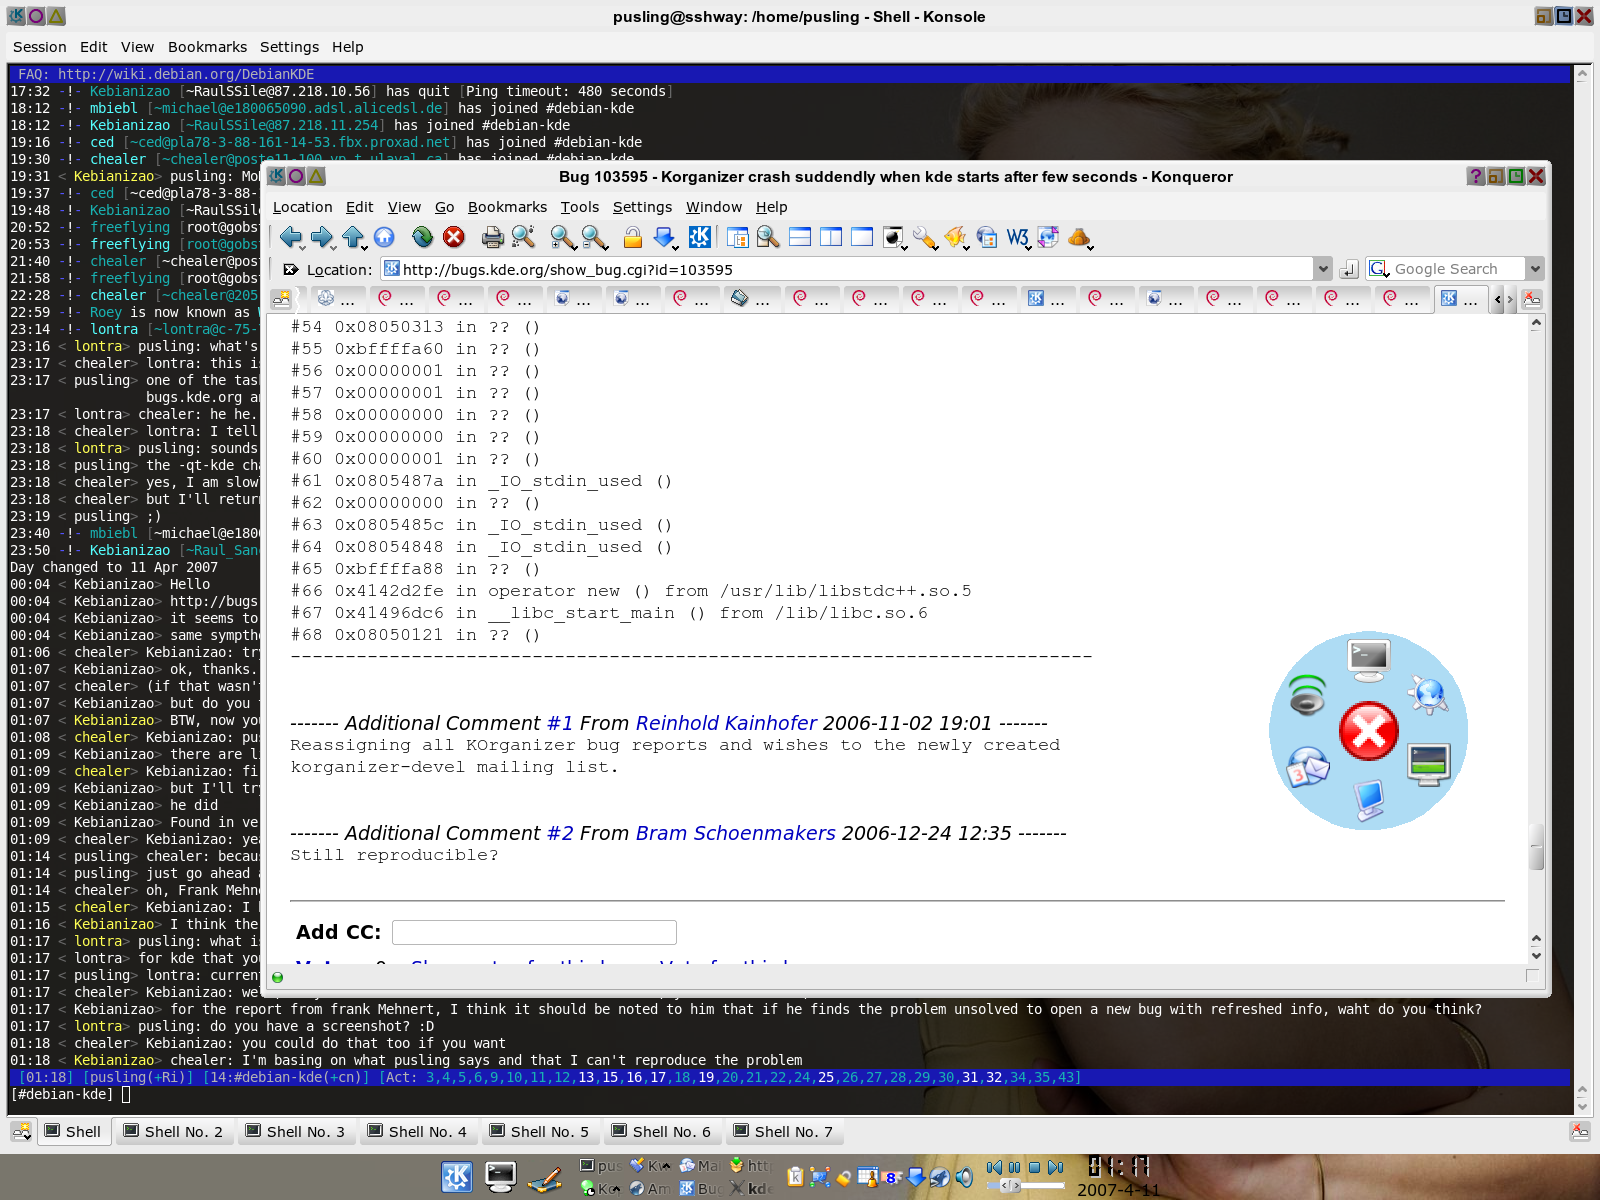Screen dimensions: 1600x1200
Task: Click Go button beside location bar
Action: point(1349,269)
